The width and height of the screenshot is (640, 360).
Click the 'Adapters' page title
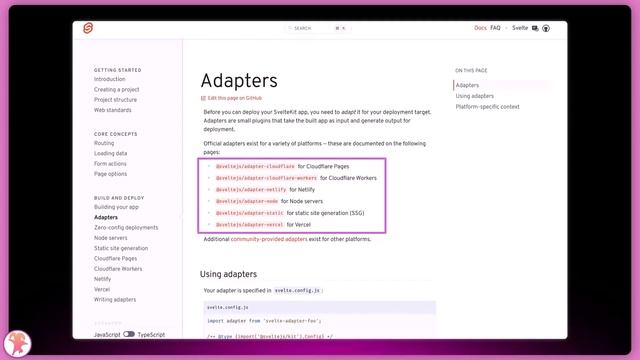(x=239, y=80)
